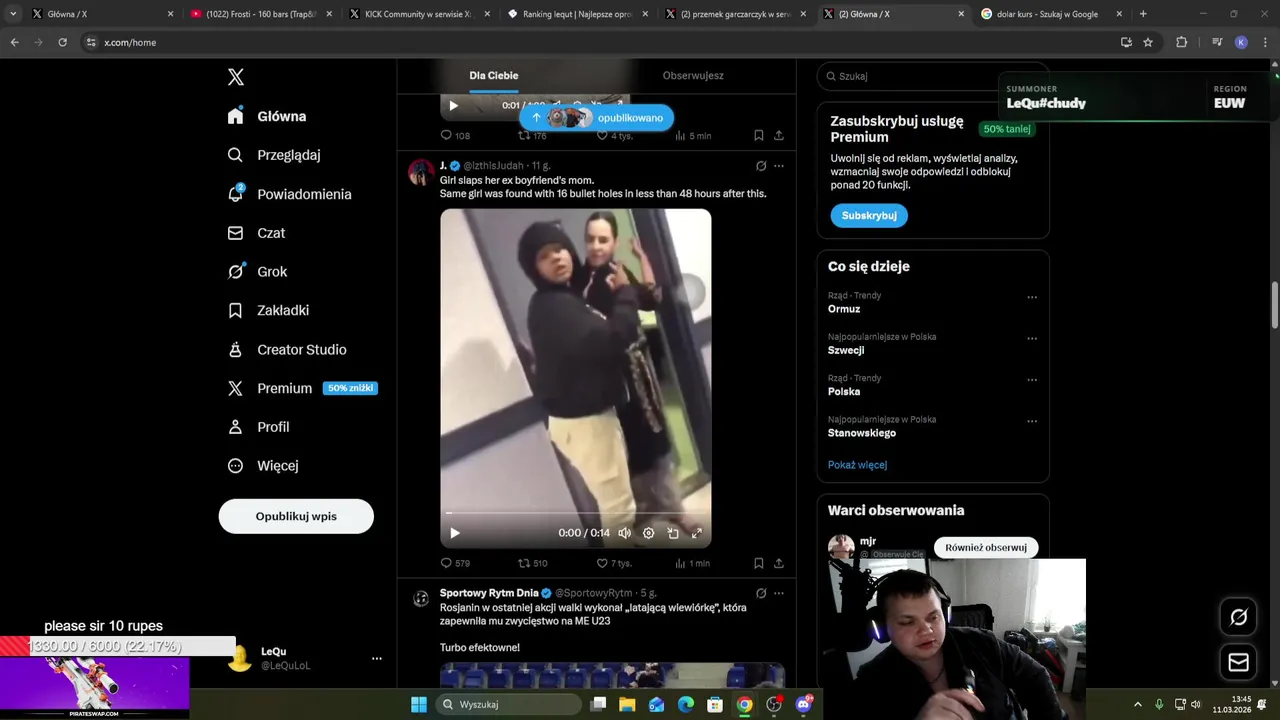1280x720 pixels.
Task: Open options for Ormuz trend
Action: [x=1032, y=297]
